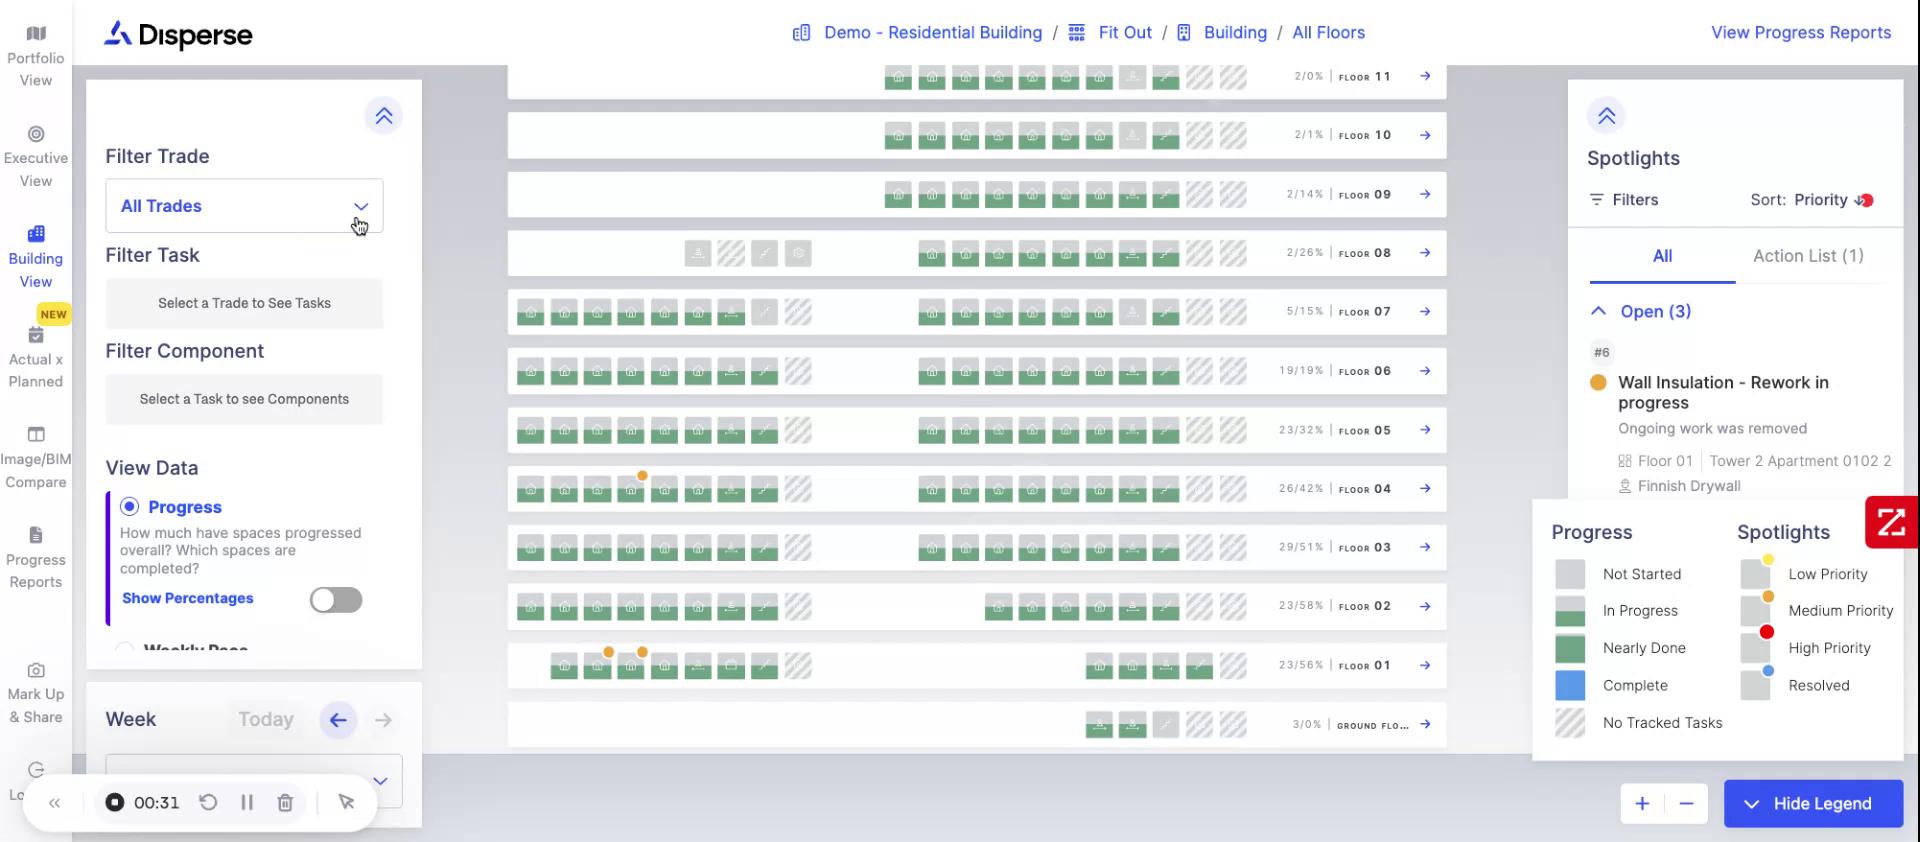Image resolution: width=1920 pixels, height=842 pixels.
Task: Collapse the filter panel chevron
Action: point(384,116)
